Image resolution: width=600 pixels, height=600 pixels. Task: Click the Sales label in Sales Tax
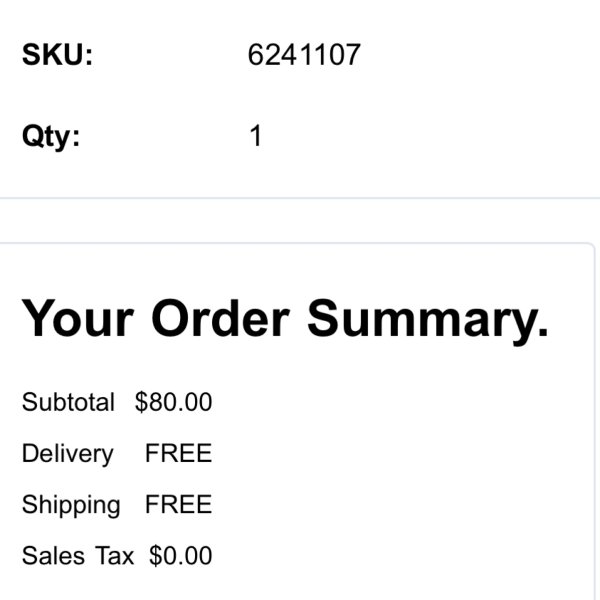click(54, 556)
